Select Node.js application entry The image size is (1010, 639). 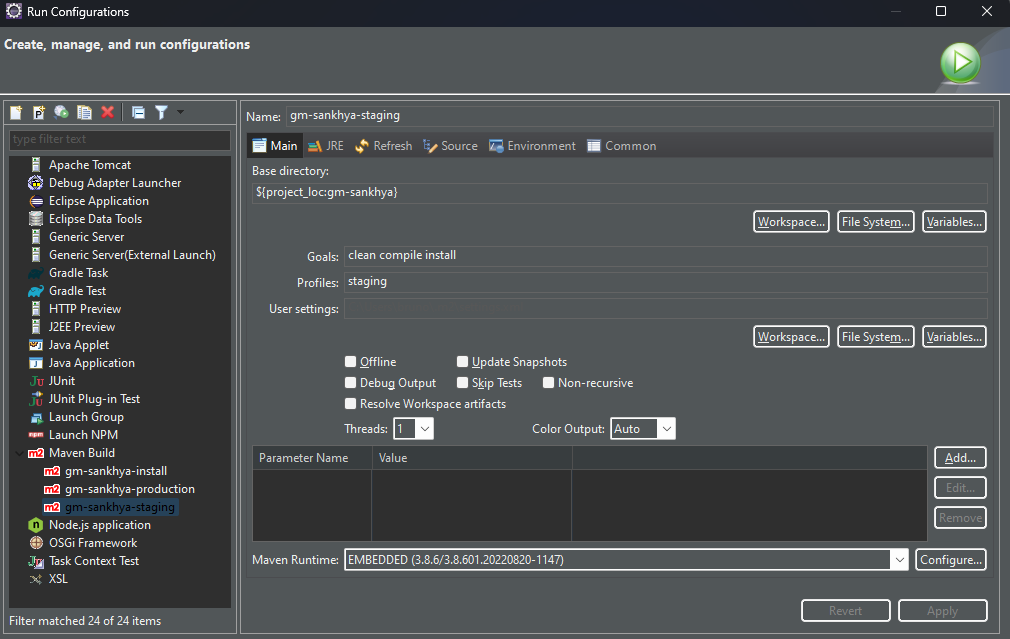coord(100,525)
